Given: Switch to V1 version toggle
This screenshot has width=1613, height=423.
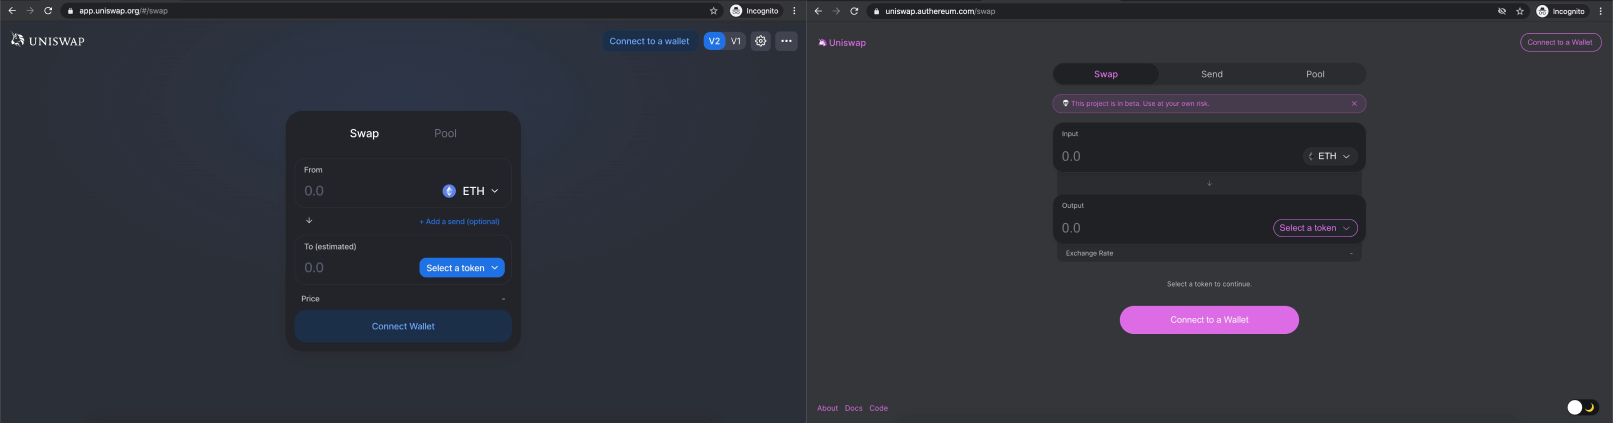Looking at the screenshot, I should (x=736, y=41).
